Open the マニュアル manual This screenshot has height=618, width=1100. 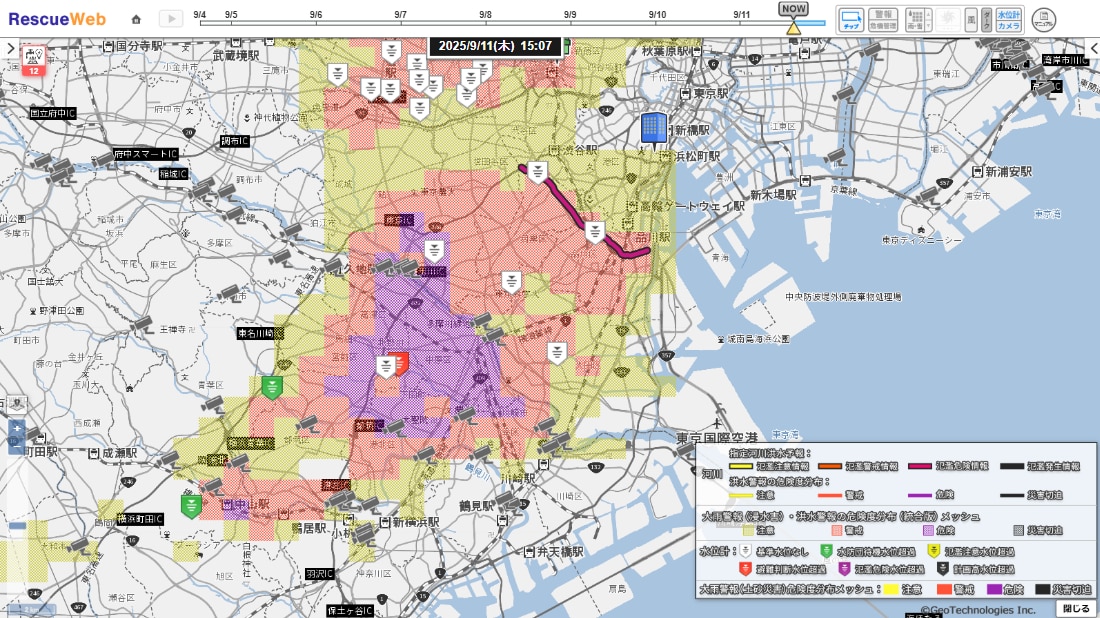click(x=1043, y=19)
